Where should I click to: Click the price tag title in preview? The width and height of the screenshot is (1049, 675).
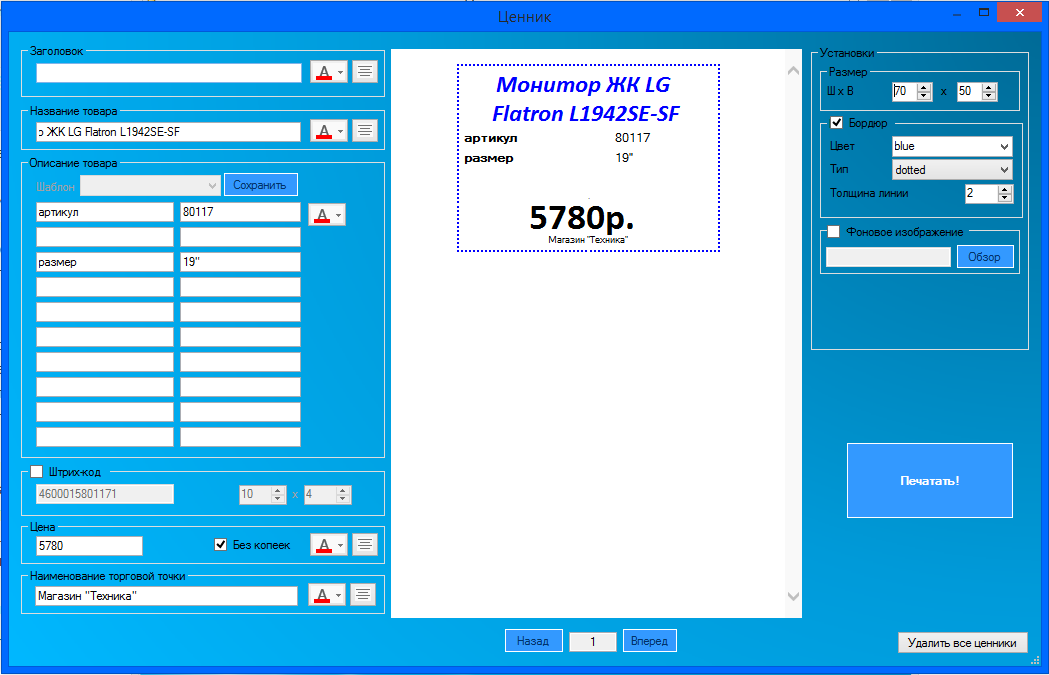coord(586,99)
